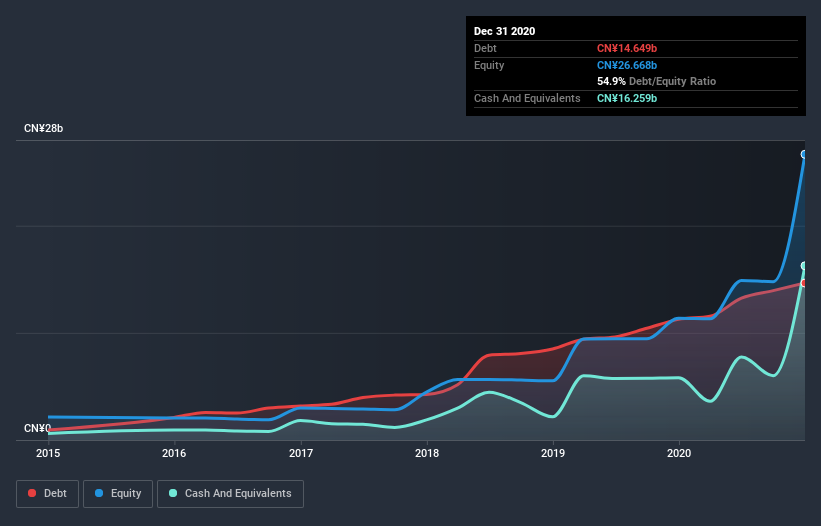Screen dimensions: 821x526
Task: Click the Debt value CN¥14.649b
Action: point(627,48)
